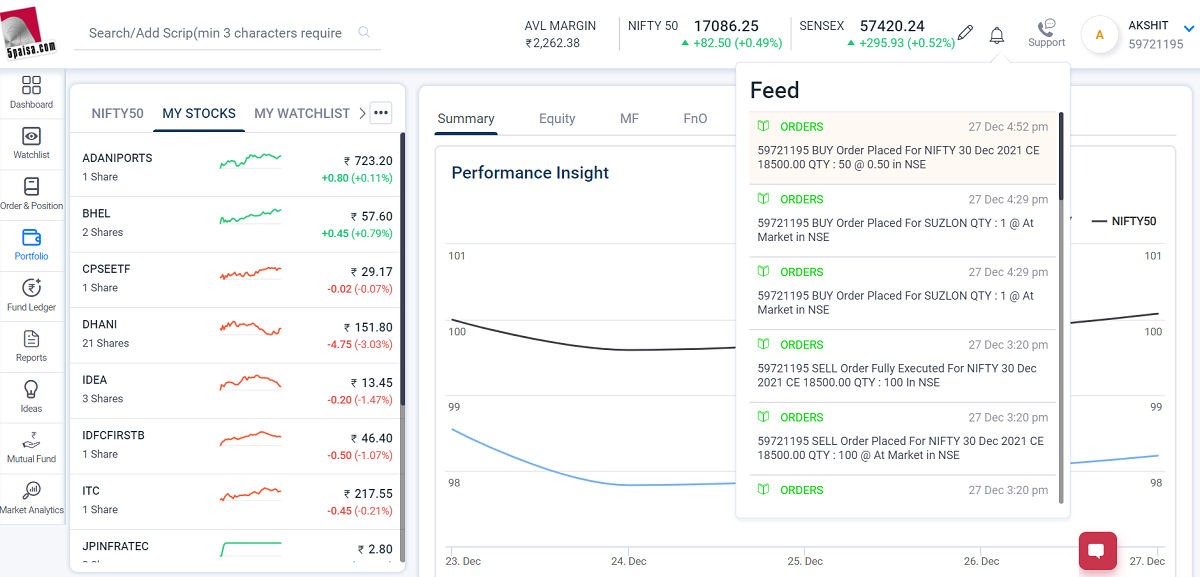Viewport: 1200px width, 577px height.
Task: Toggle NIFTY50 chart legend series
Action: click(x=1124, y=221)
